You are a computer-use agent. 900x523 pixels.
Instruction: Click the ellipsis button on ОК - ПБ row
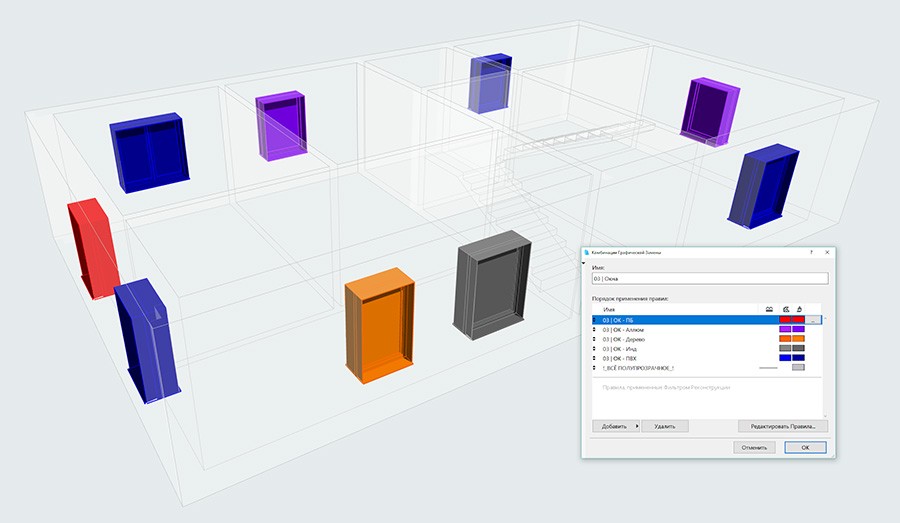813,320
